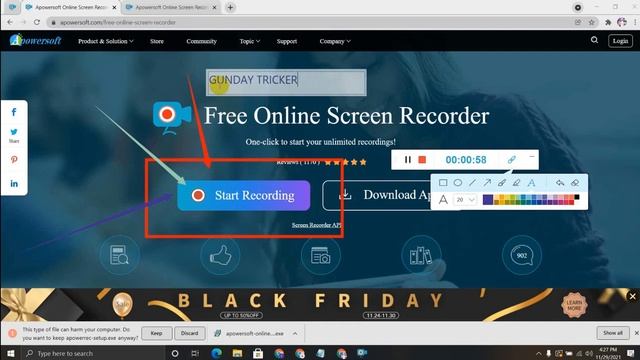Click the Apowersoft logo

[36, 40]
